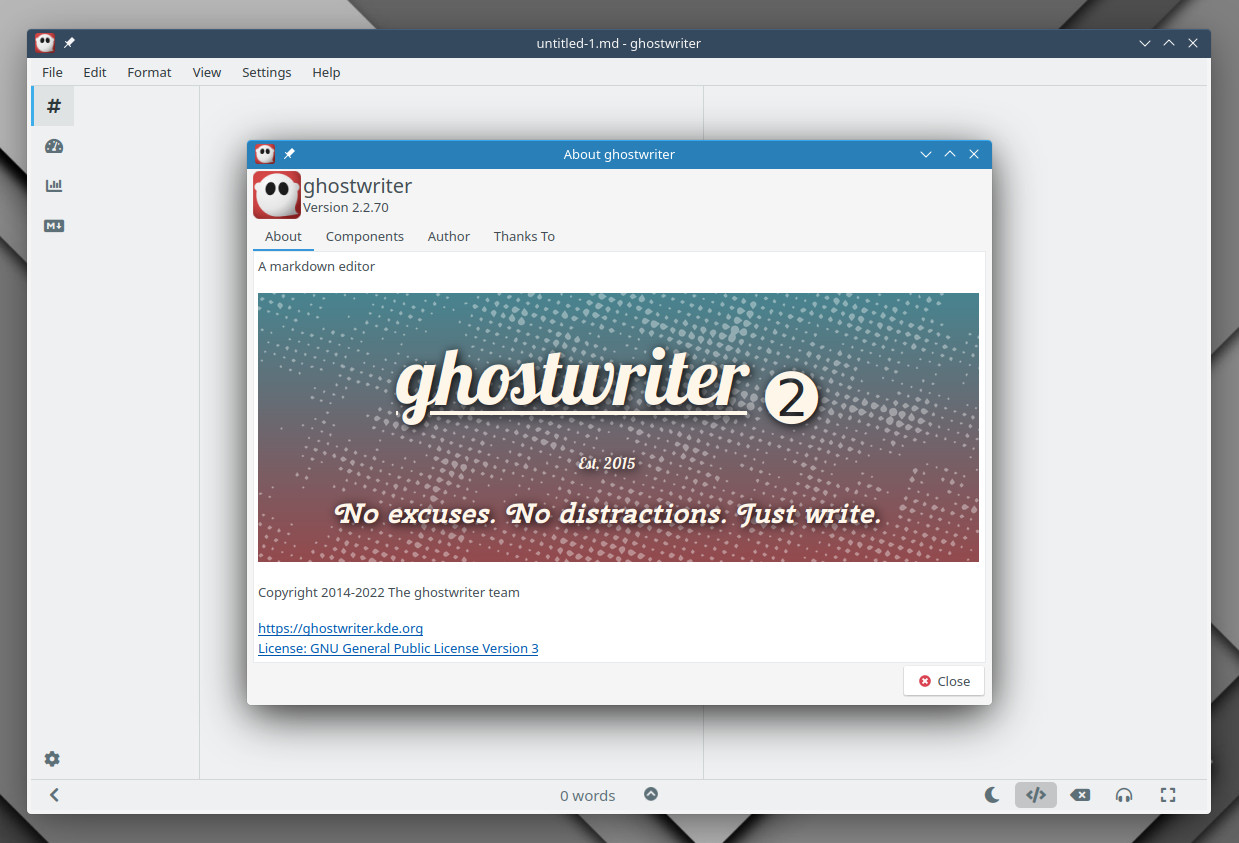This screenshot has height=843, width=1239.
Task: Open the Help menu
Action: (x=326, y=72)
